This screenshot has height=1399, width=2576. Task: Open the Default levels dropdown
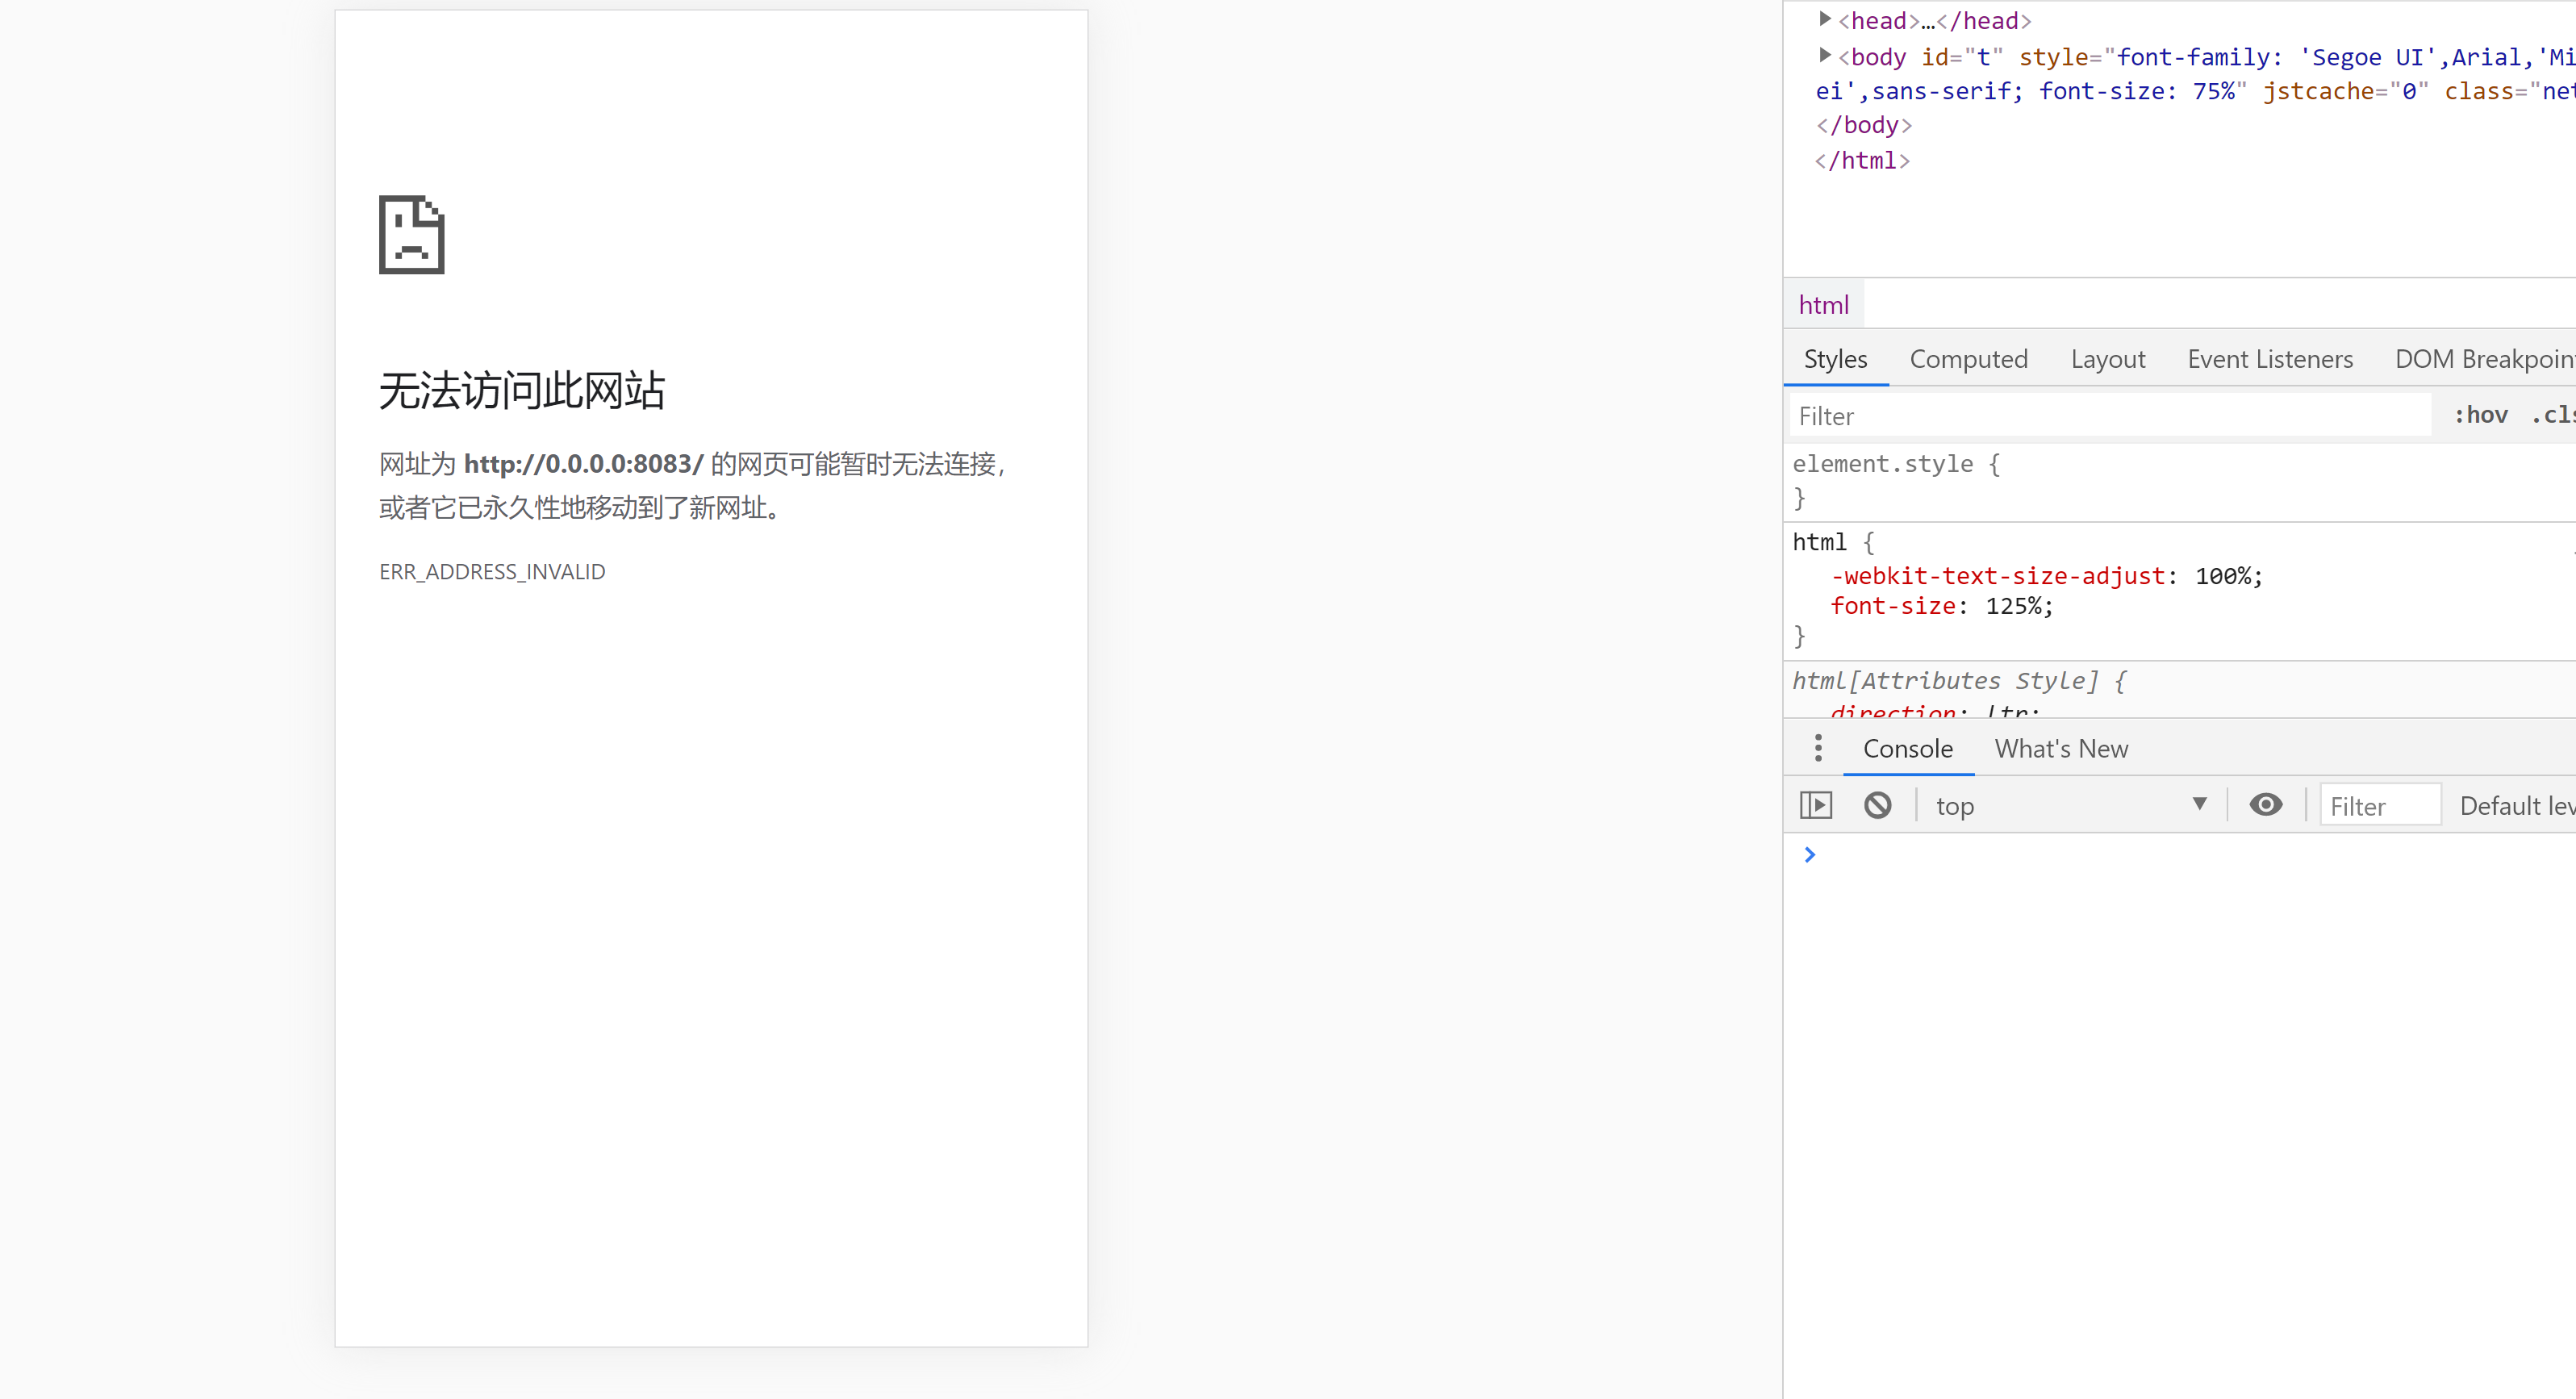point(2516,805)
